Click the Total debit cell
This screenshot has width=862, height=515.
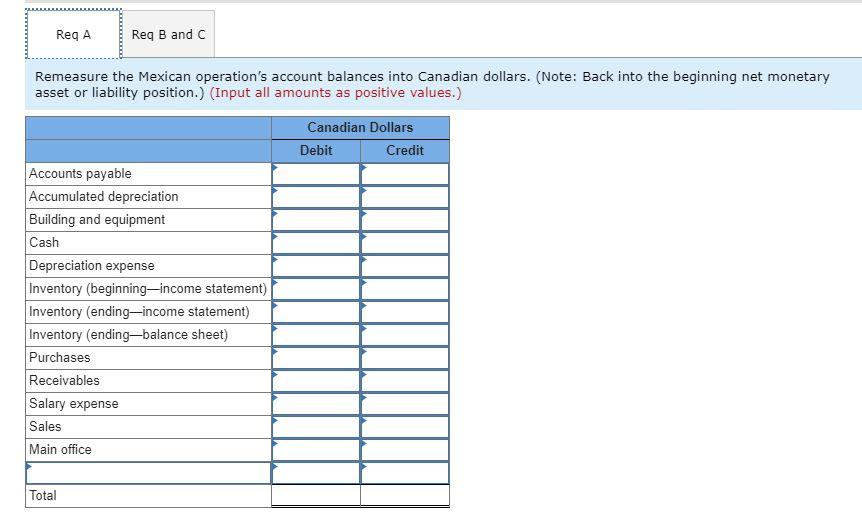click(316, 496)
